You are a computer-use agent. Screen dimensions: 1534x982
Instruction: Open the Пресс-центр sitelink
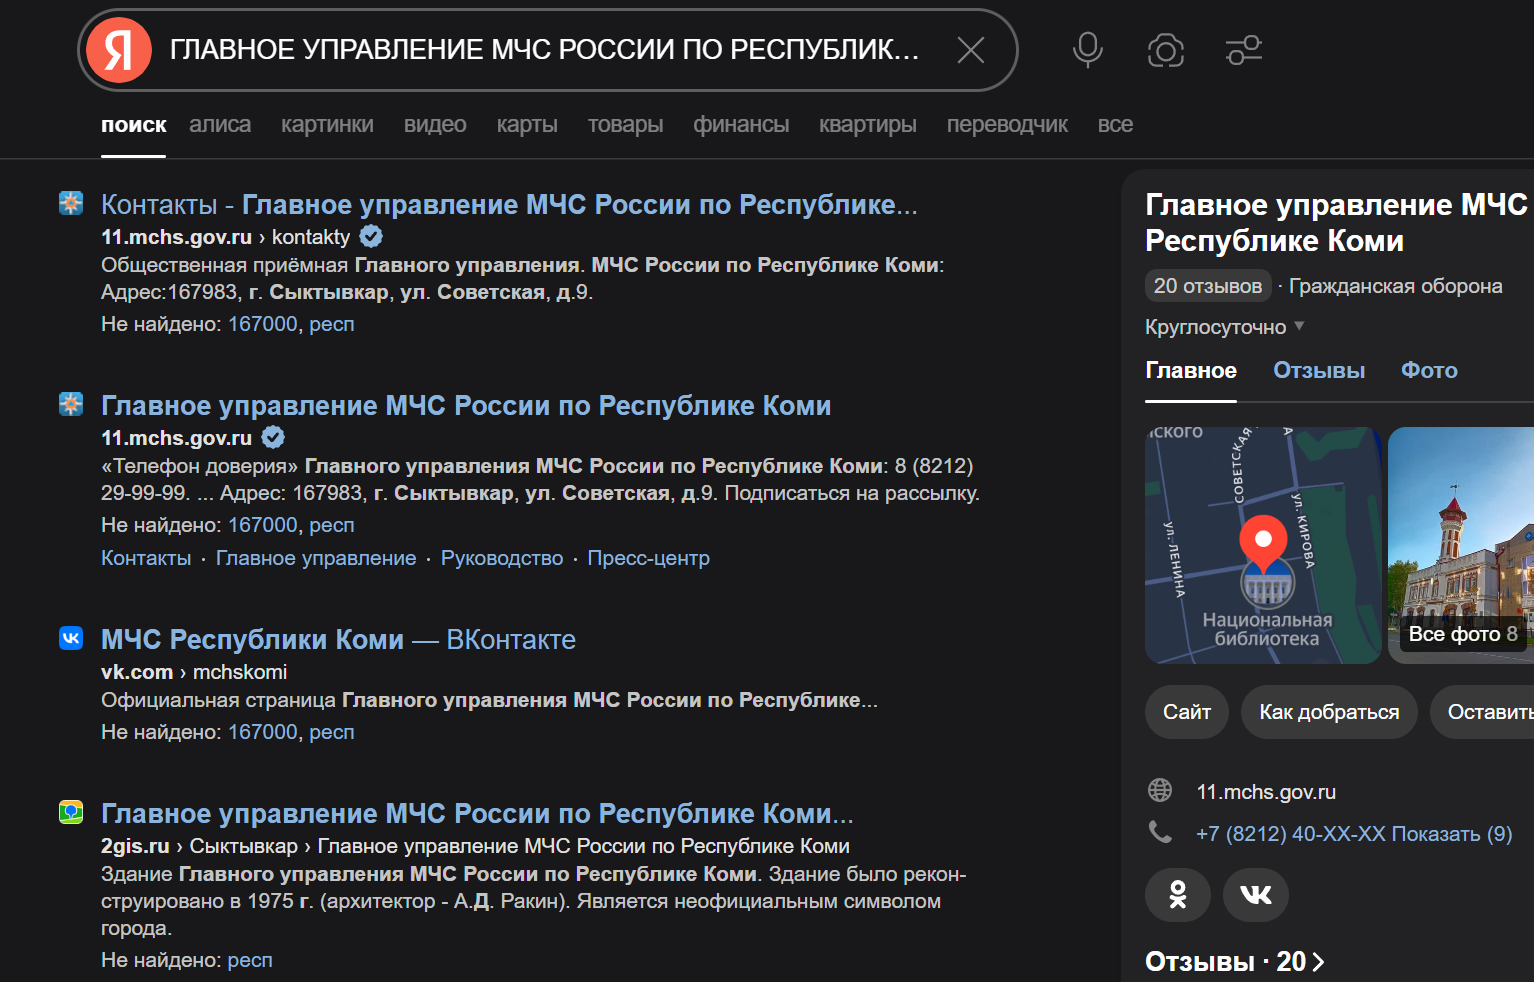tap(648, 558)
